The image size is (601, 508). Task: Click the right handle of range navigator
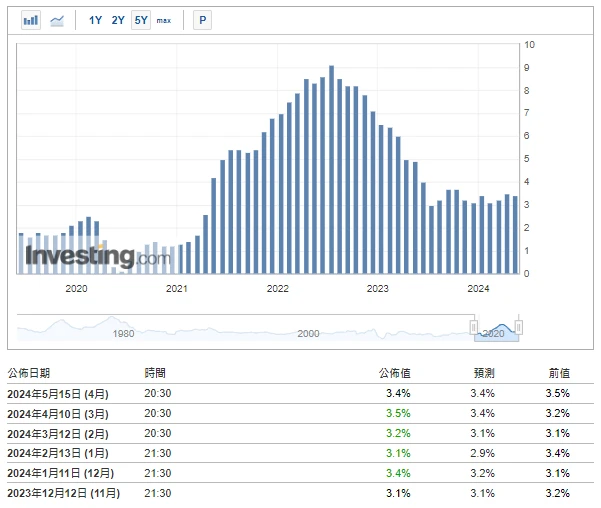point(518,327)
